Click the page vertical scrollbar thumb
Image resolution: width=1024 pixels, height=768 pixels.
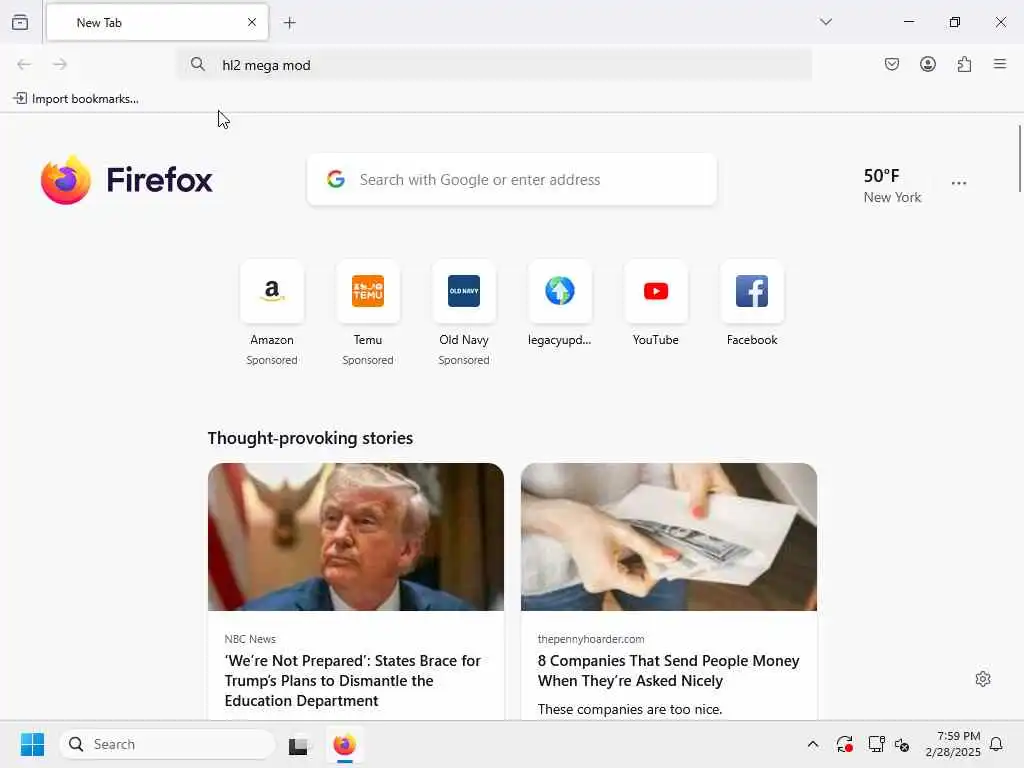pyautogui.click(x=1019, y=159)
